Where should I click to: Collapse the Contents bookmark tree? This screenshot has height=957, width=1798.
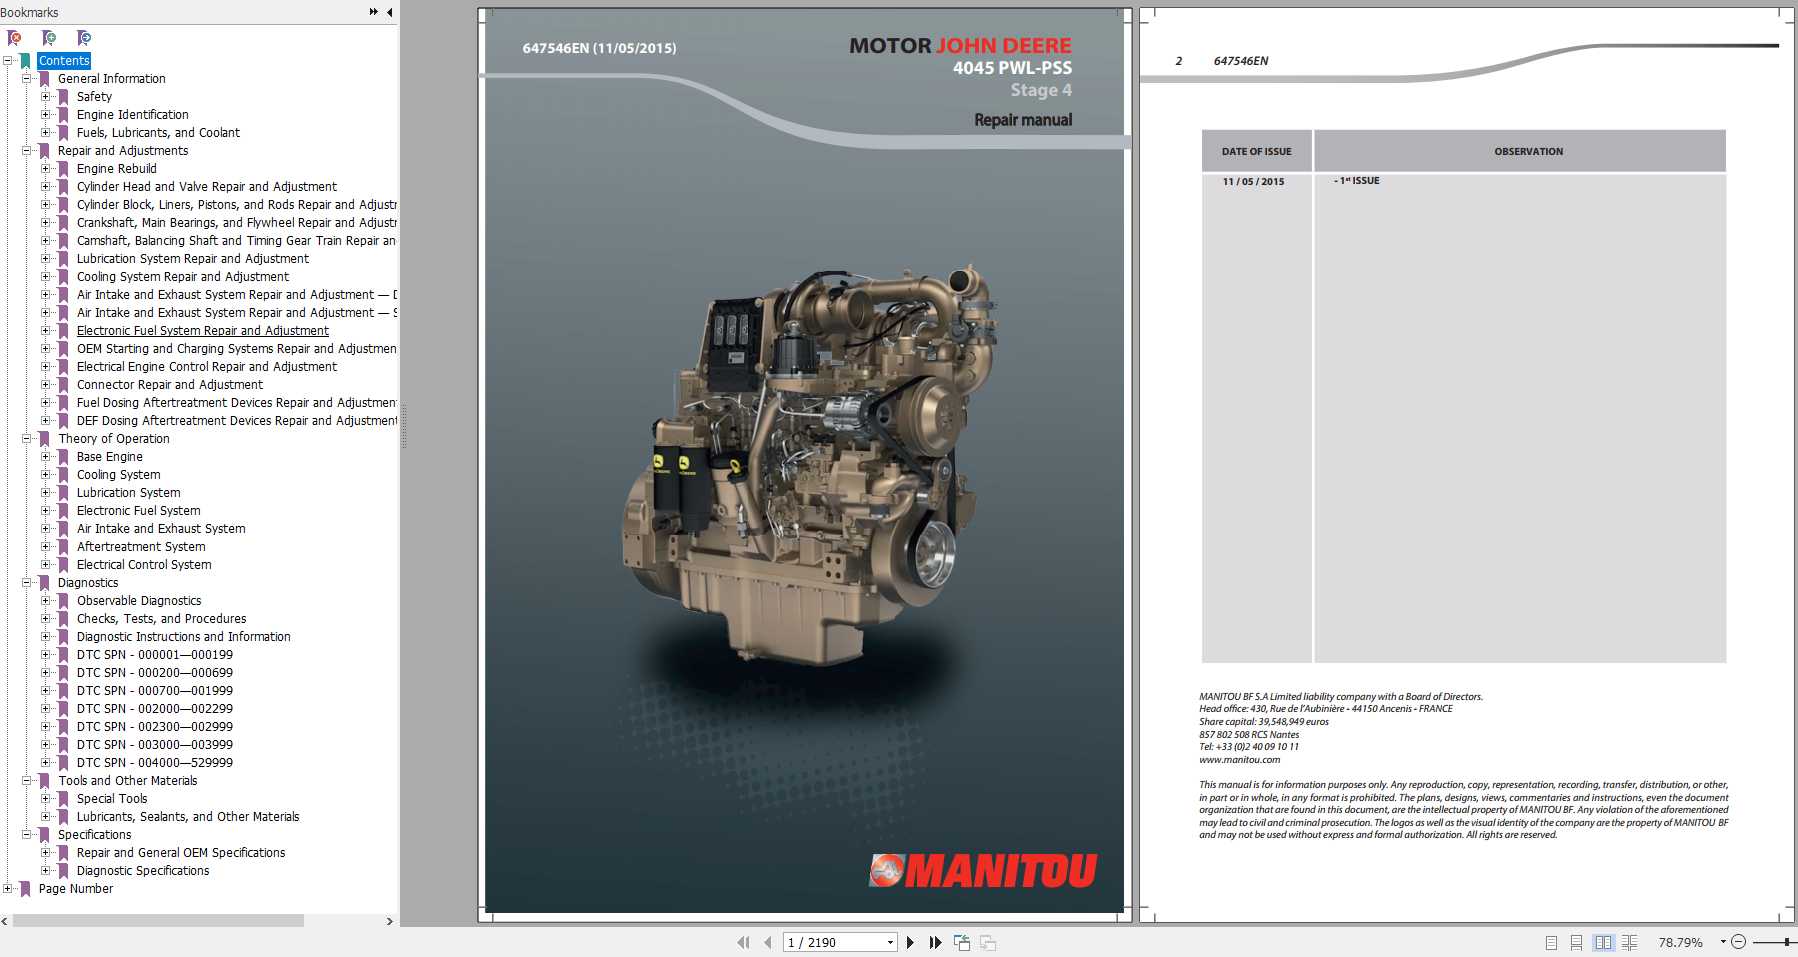pos(8,61)
